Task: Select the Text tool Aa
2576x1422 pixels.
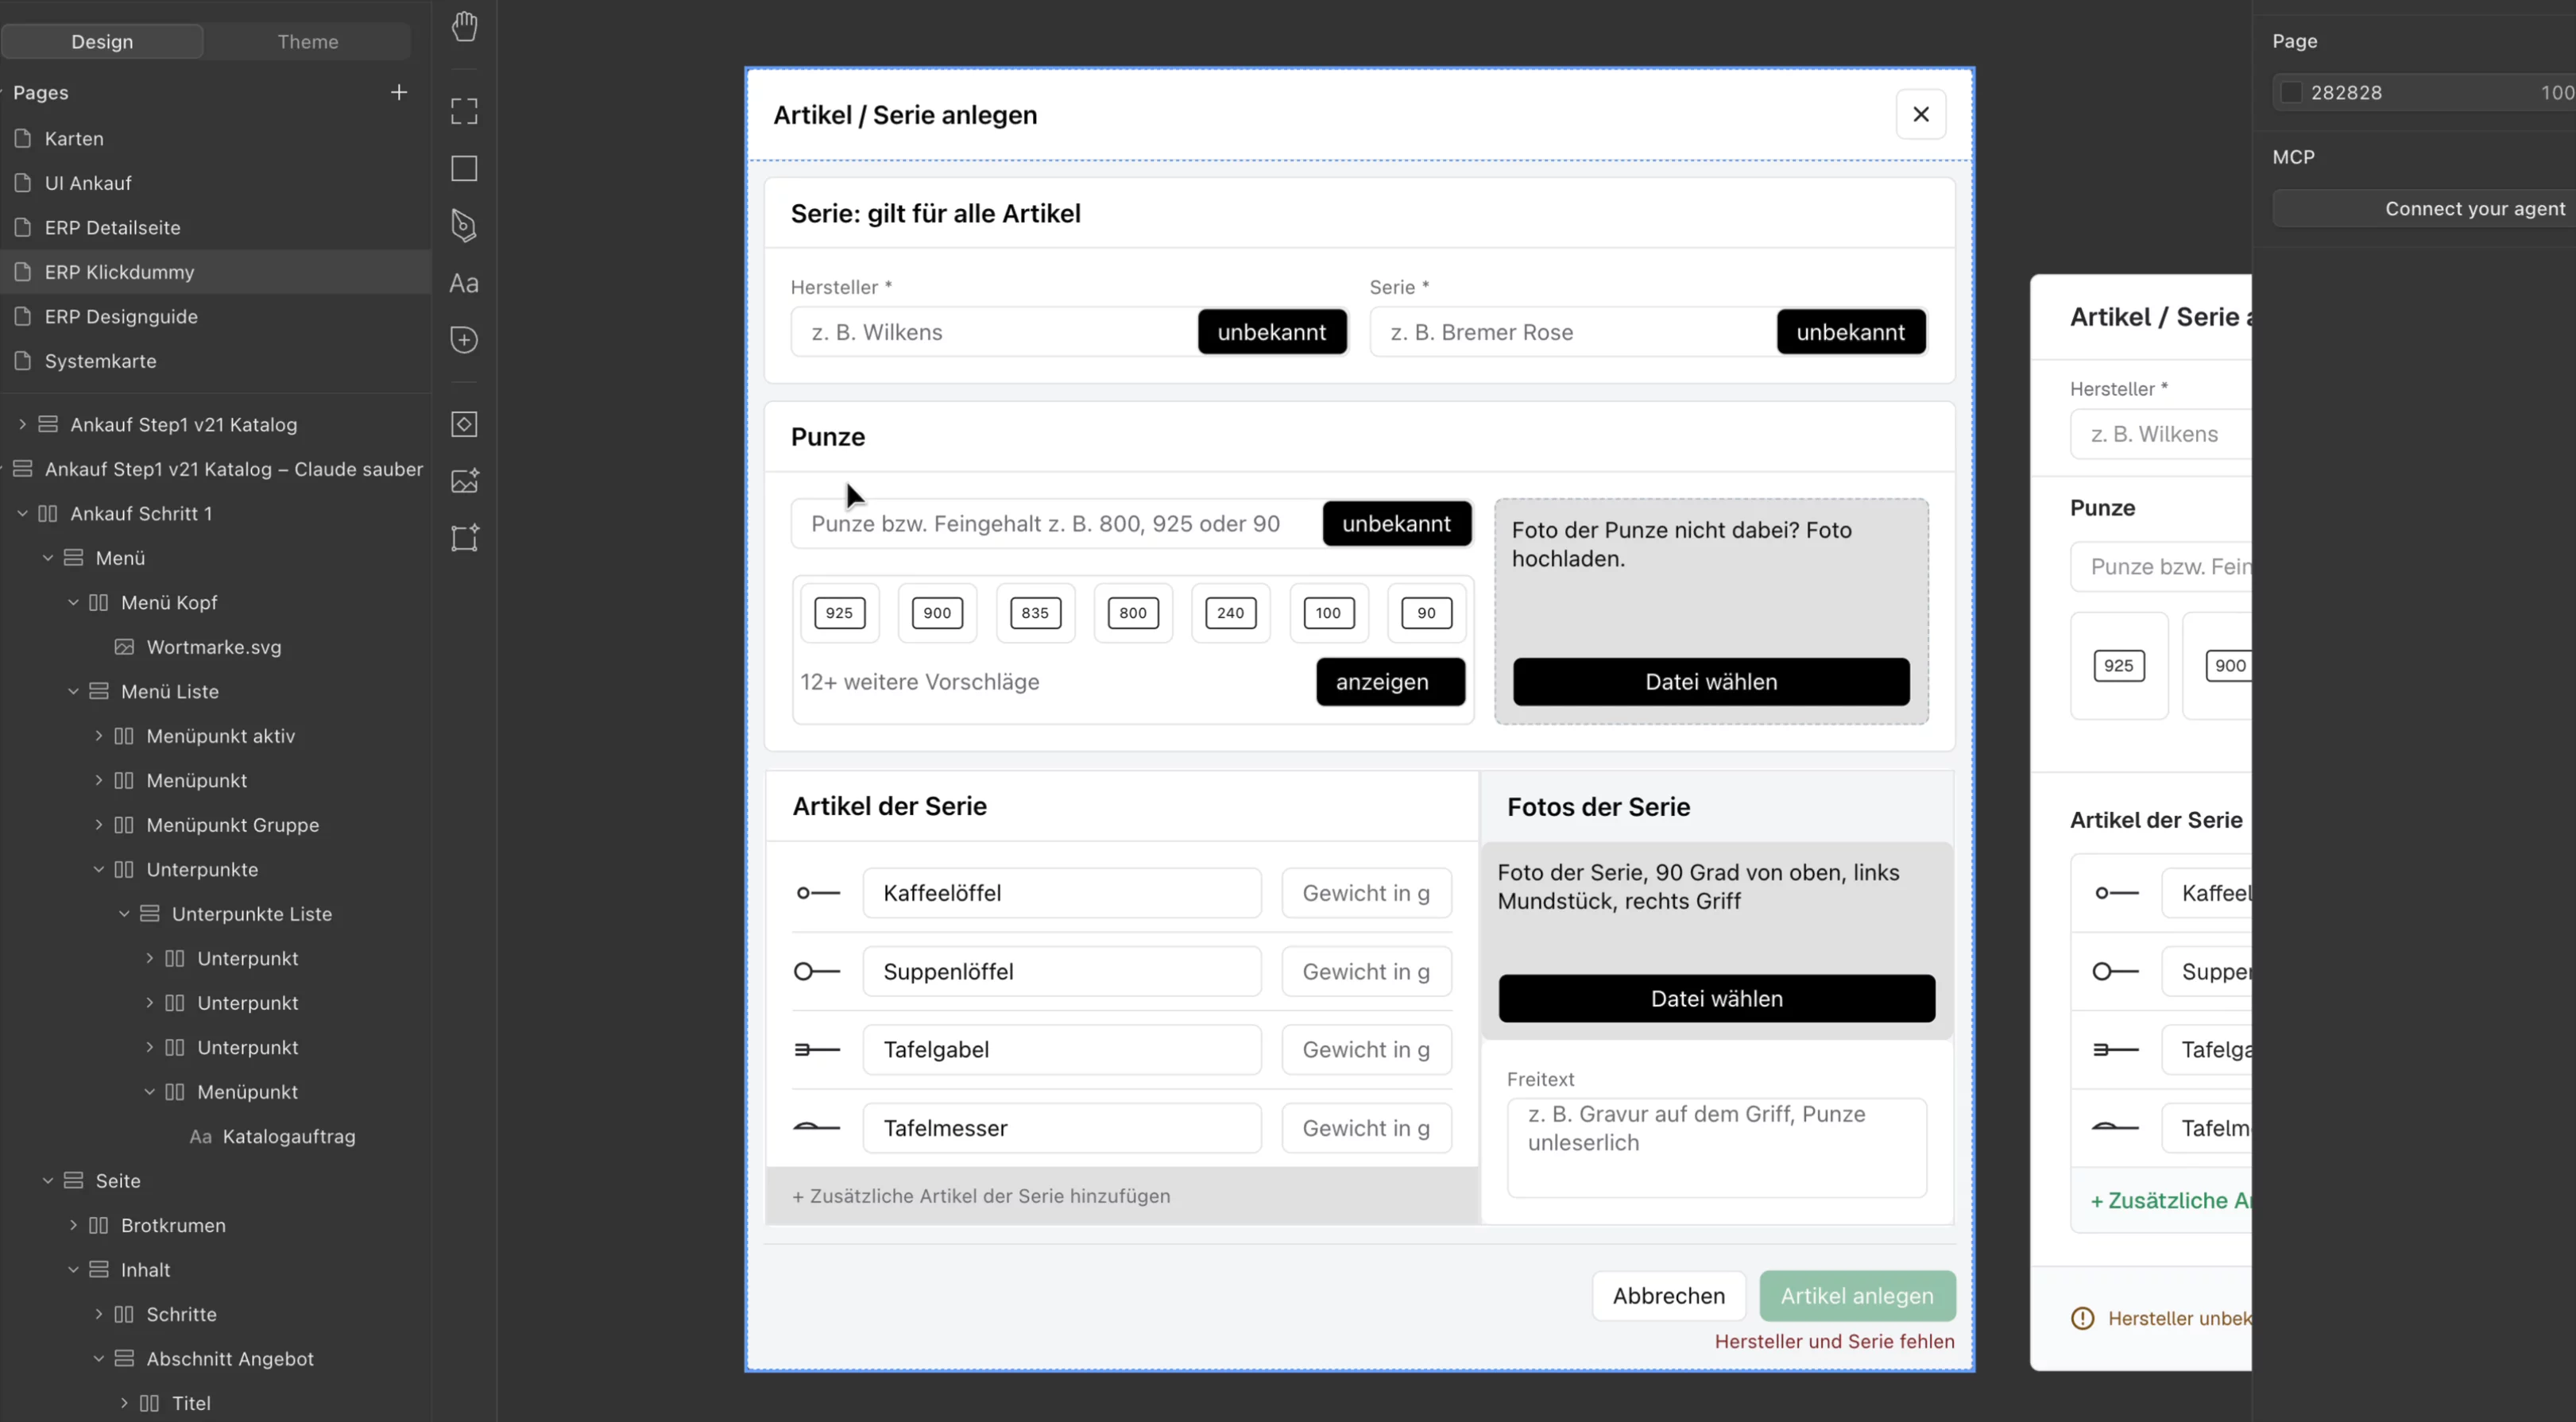Action: click(x=464, y=284)
